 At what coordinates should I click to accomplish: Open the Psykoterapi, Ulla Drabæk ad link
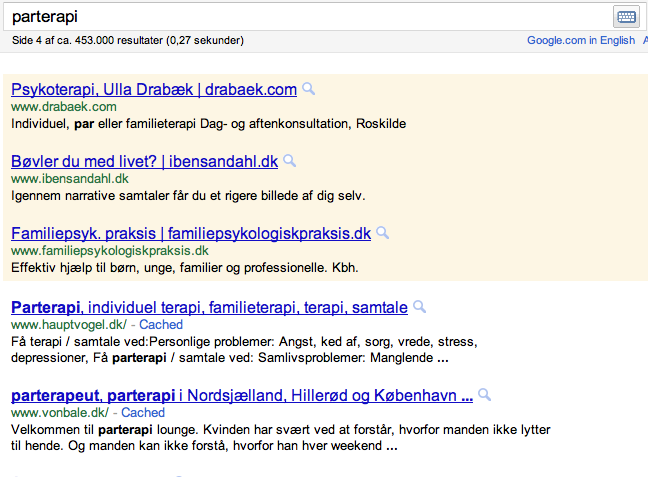(x=154, y=89)
